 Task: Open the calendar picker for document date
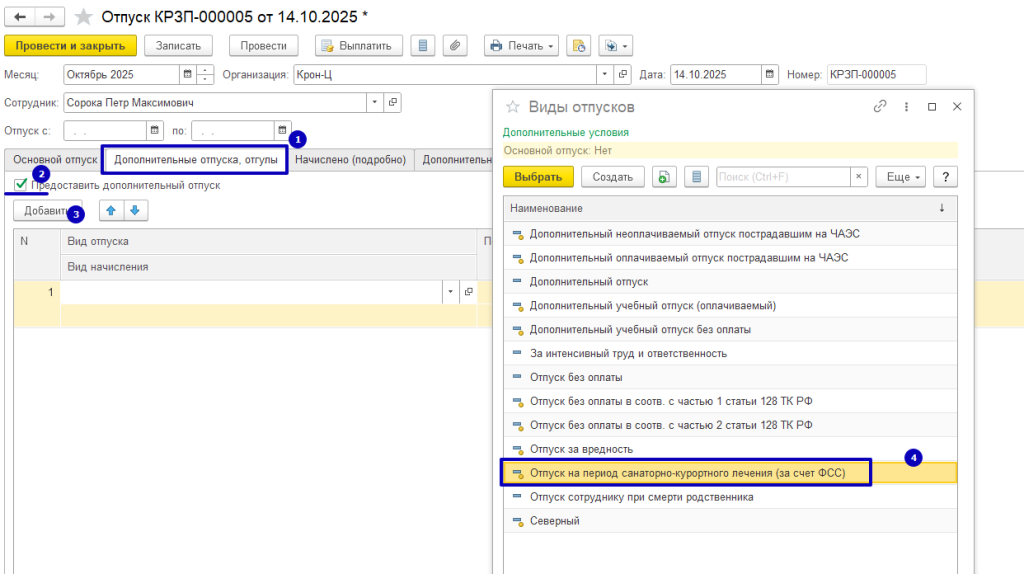(769, 75)
